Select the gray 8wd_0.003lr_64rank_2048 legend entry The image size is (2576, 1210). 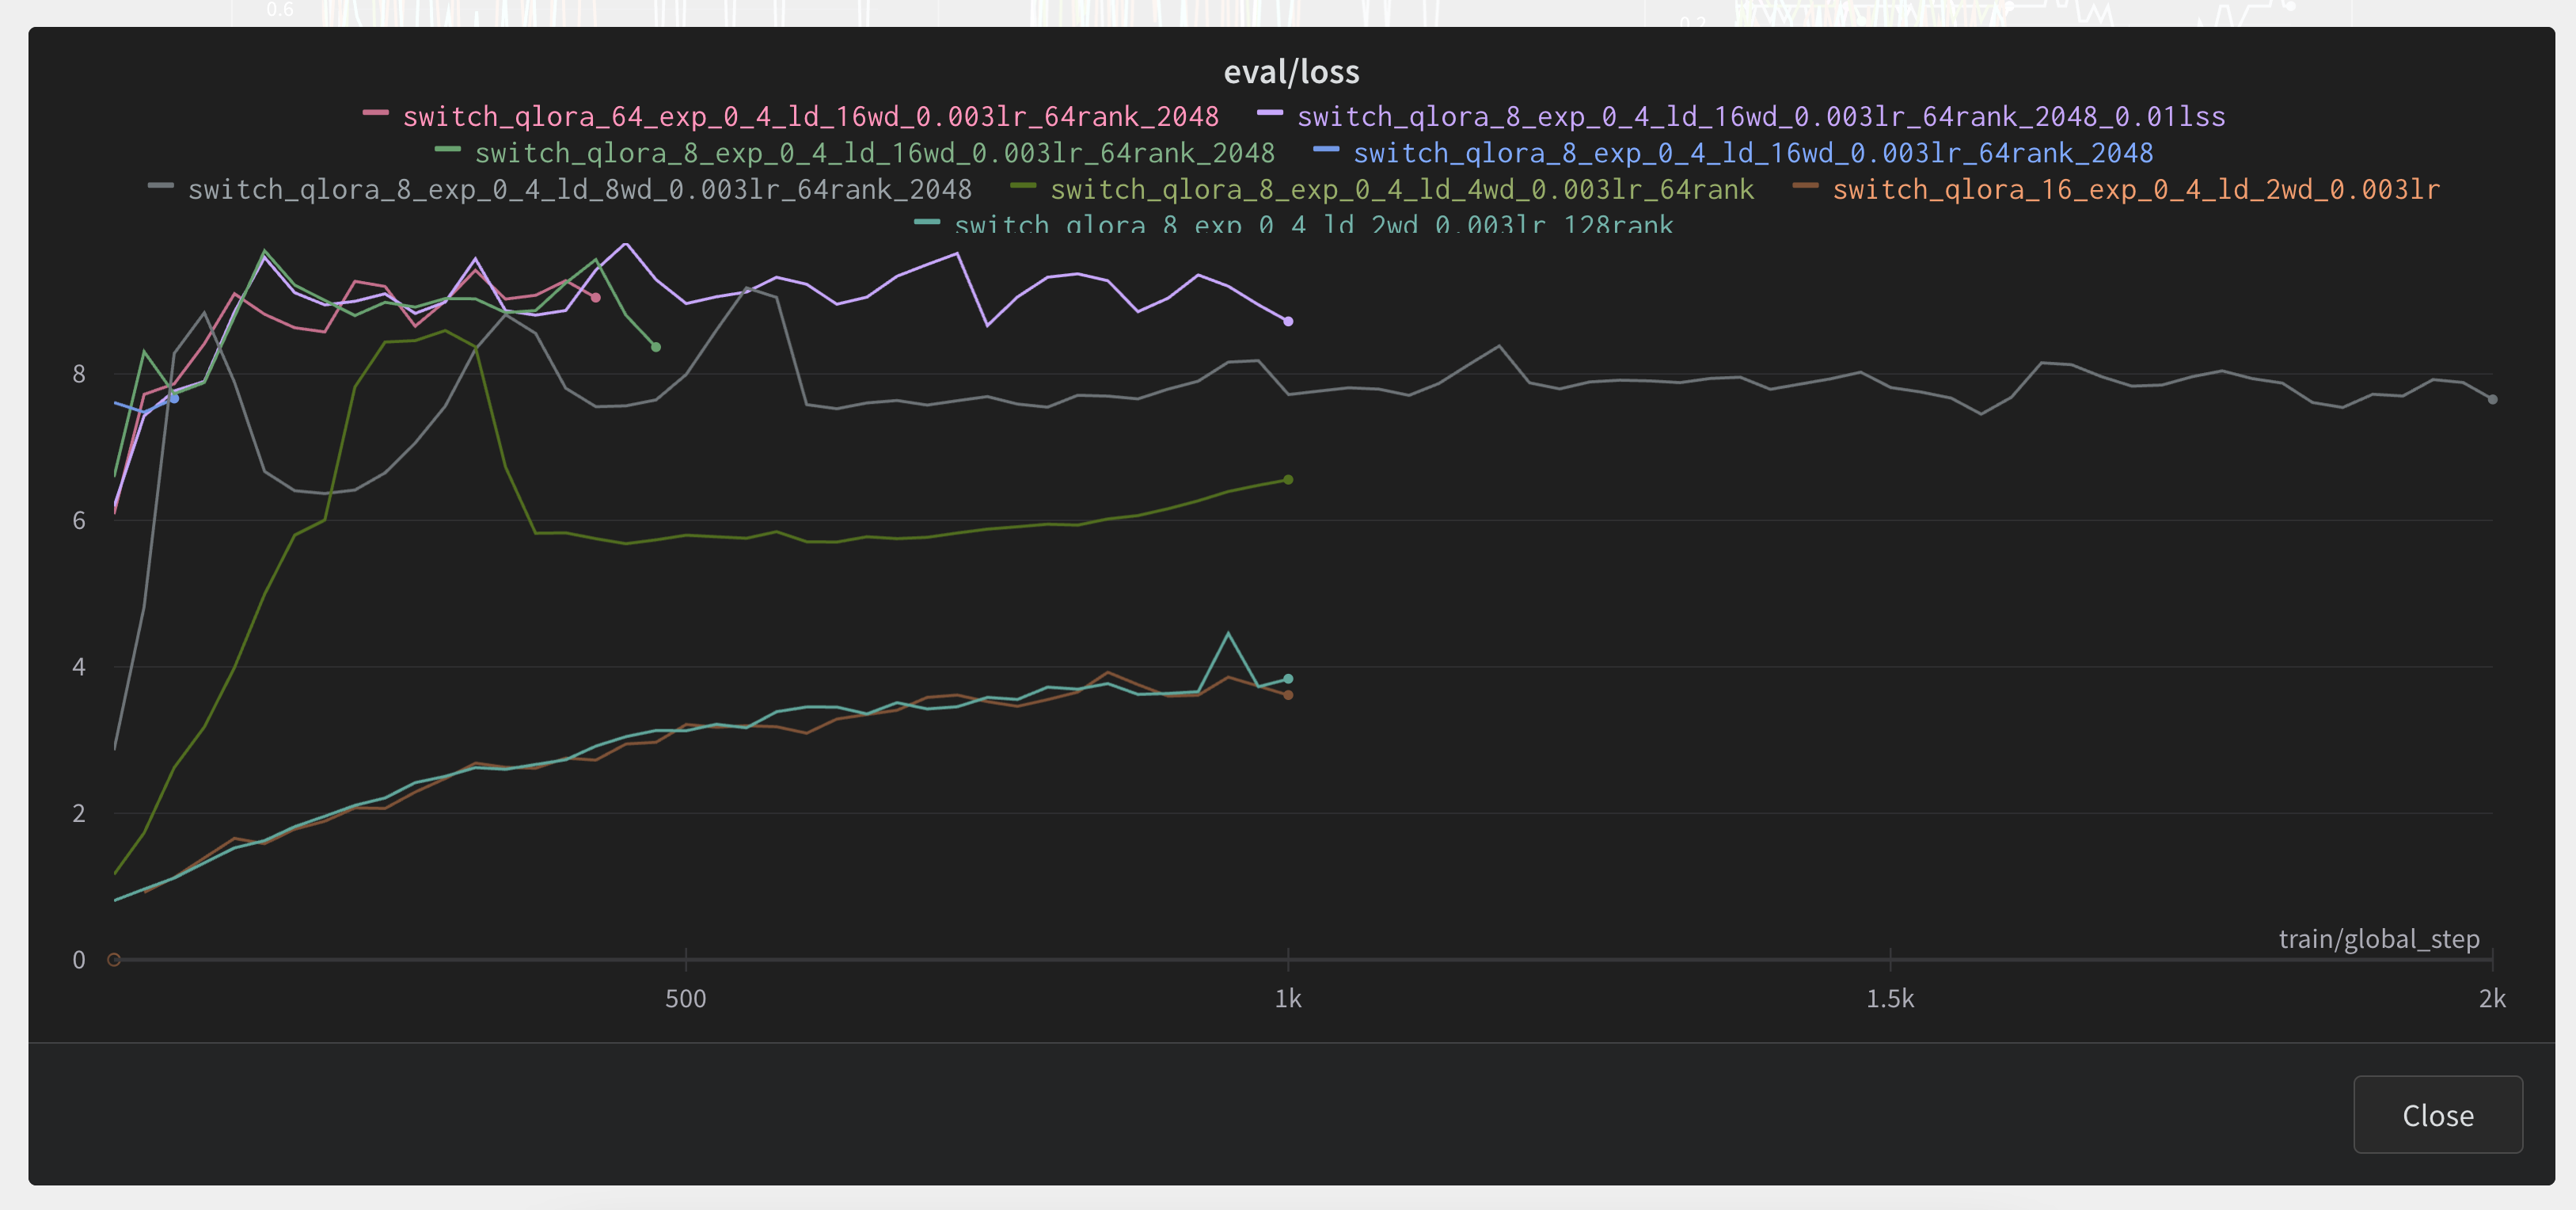(x=579, y=189)
